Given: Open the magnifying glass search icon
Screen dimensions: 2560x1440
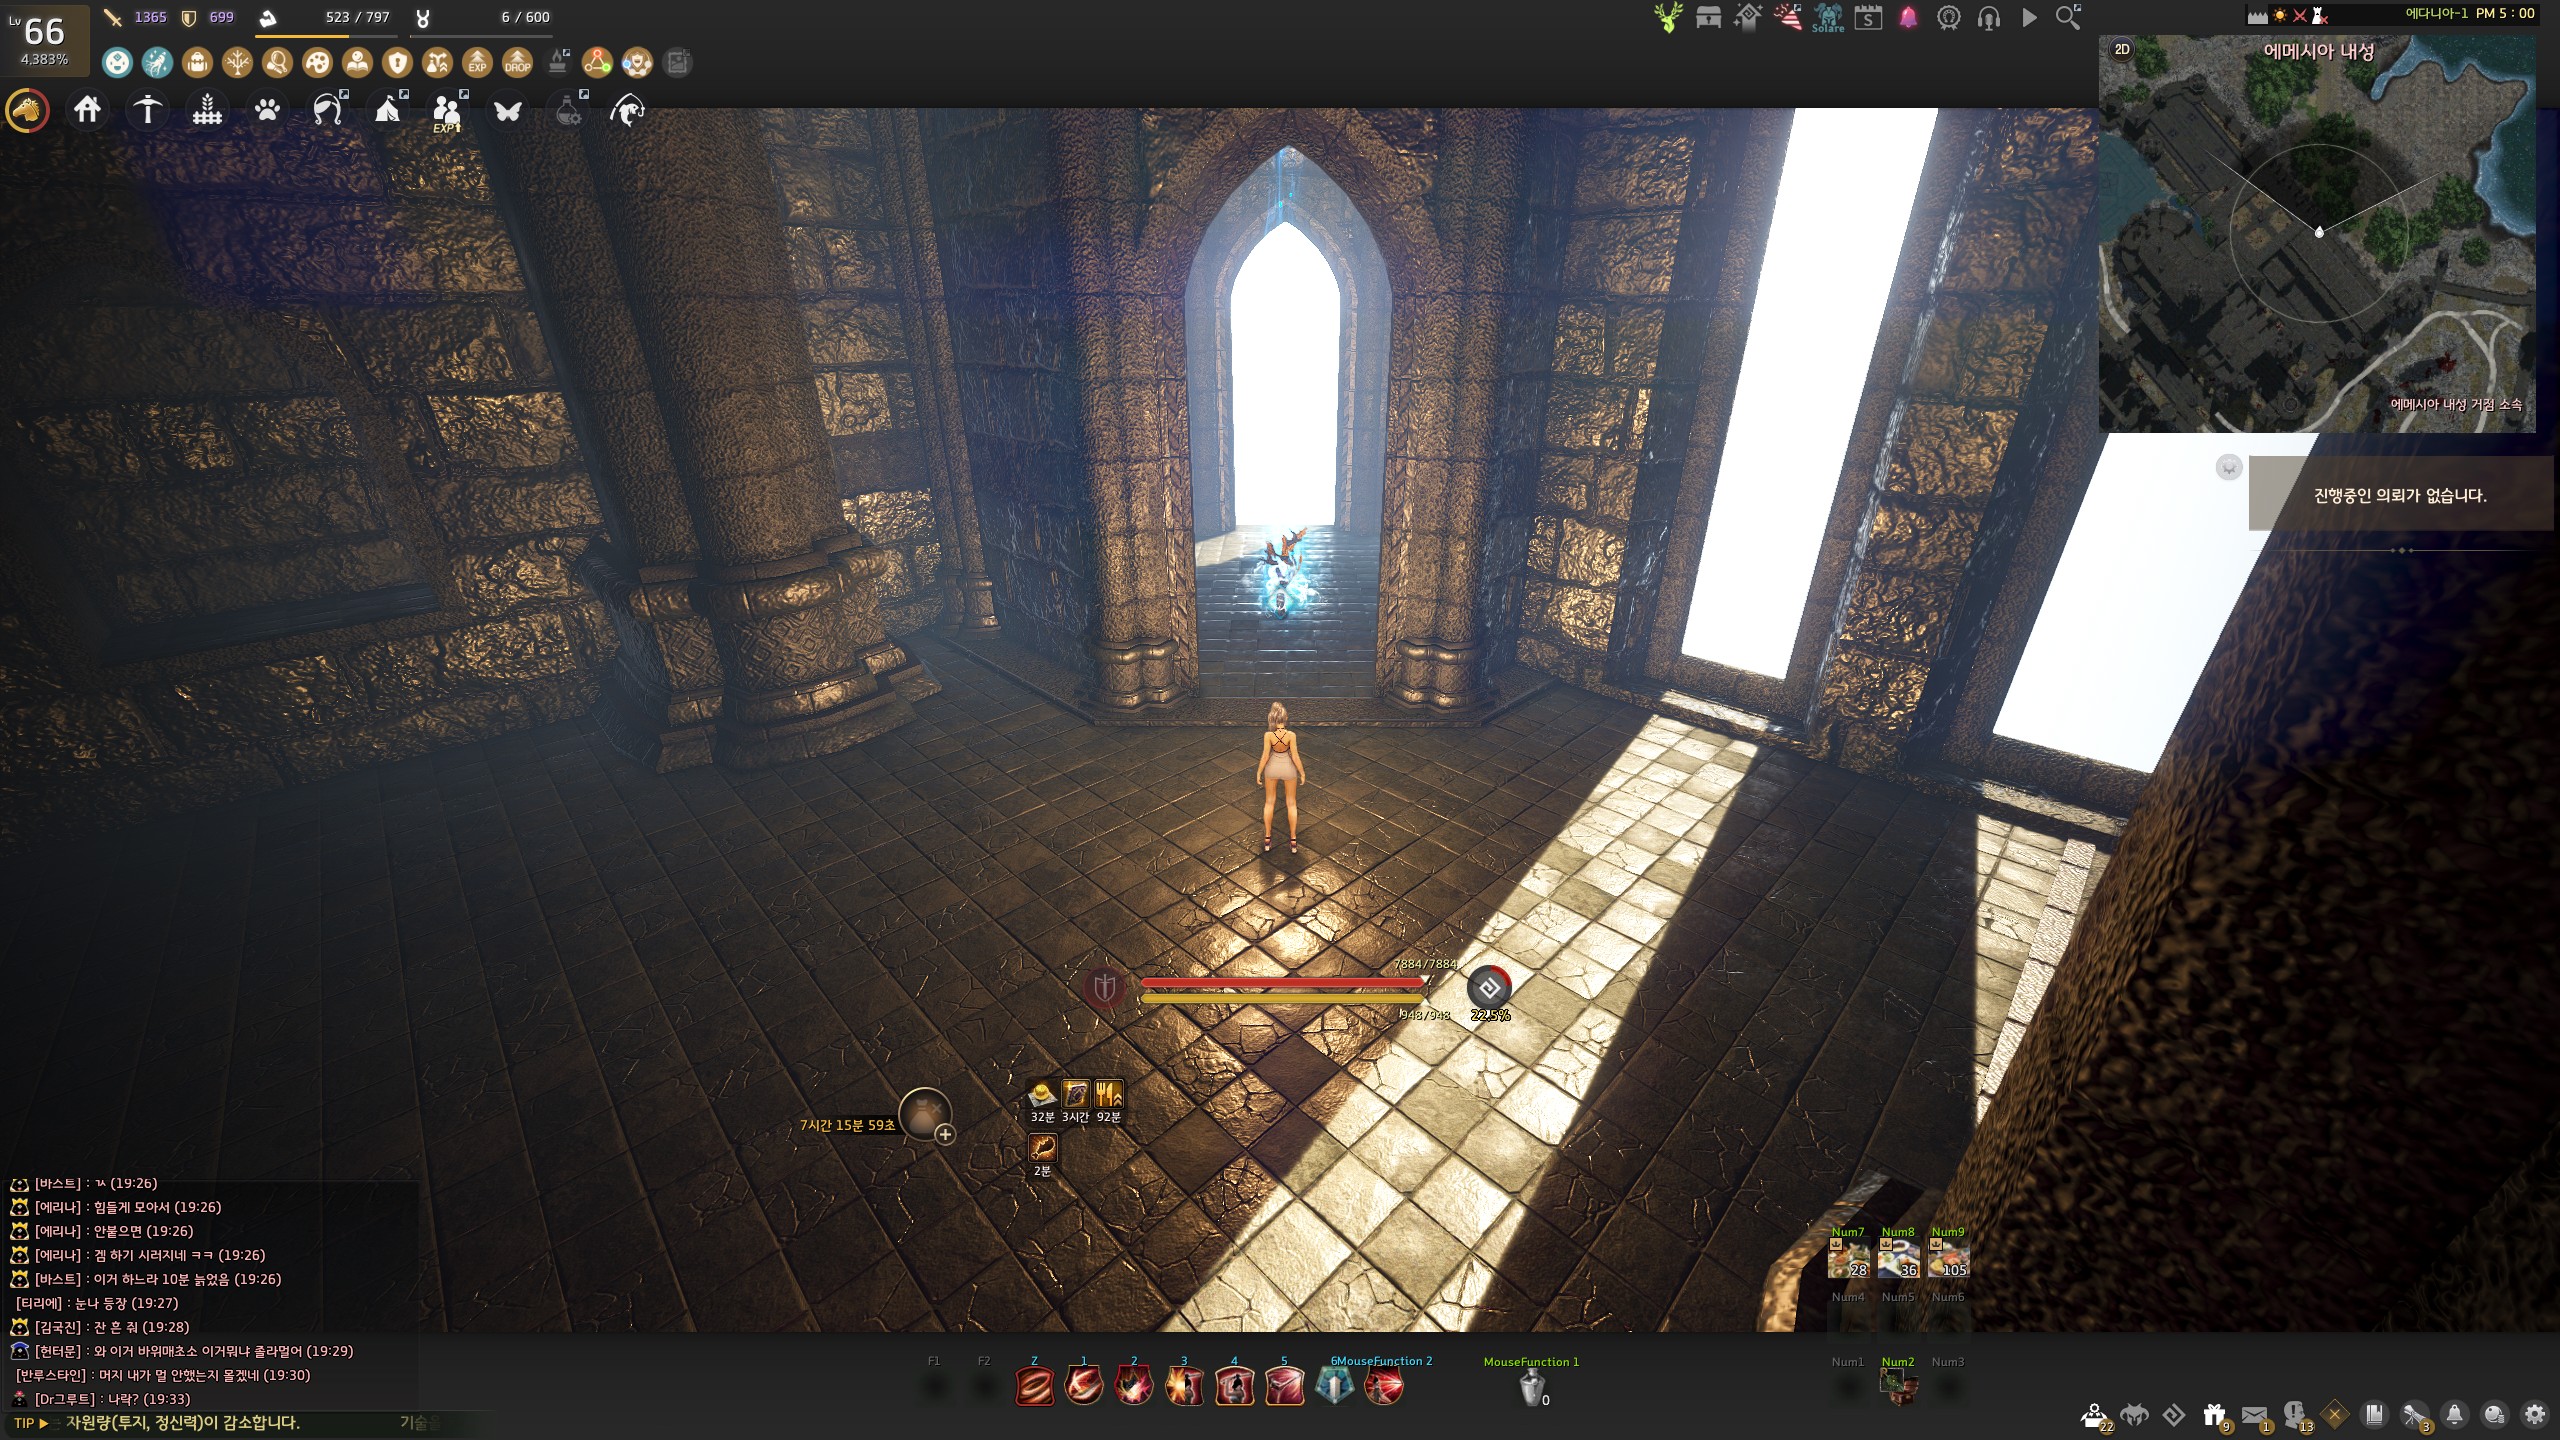Looking at the screenshot, I should [2068, 17].
